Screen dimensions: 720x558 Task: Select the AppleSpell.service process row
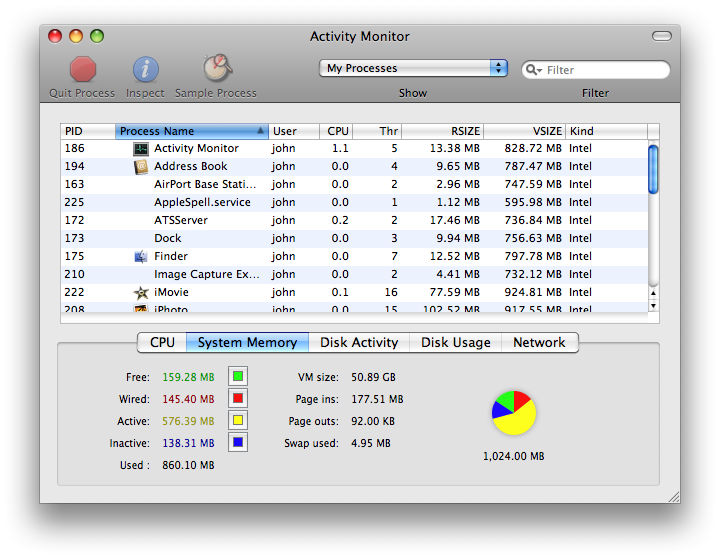click(x=354, y=203)
